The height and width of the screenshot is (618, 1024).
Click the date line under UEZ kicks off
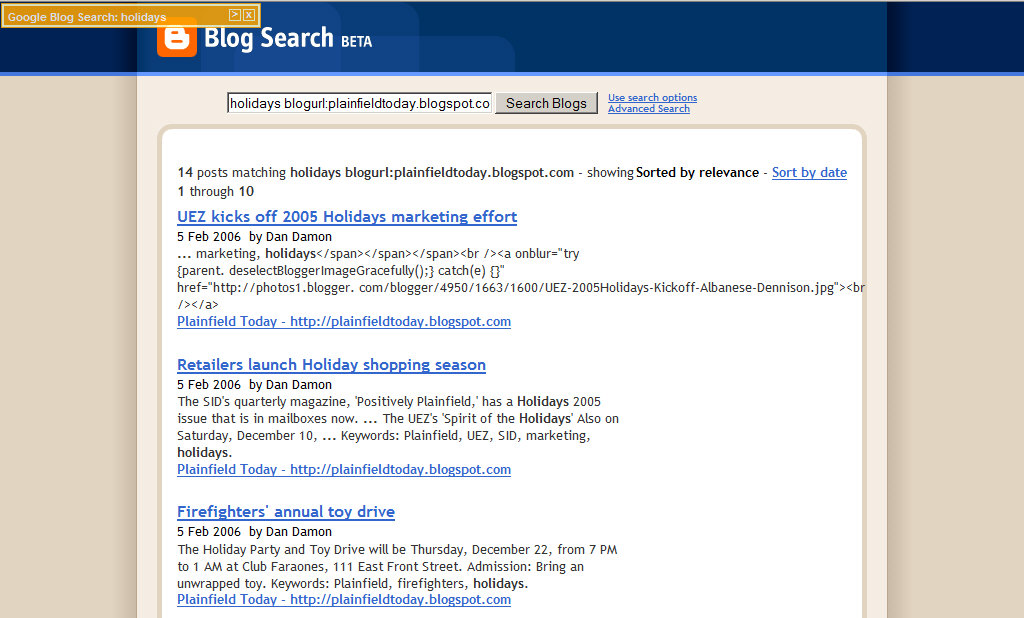click(x=254, y=236)
